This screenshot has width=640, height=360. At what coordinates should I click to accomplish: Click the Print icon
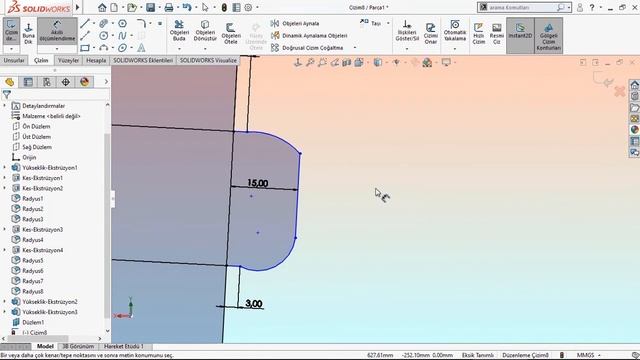coord(169,7)
